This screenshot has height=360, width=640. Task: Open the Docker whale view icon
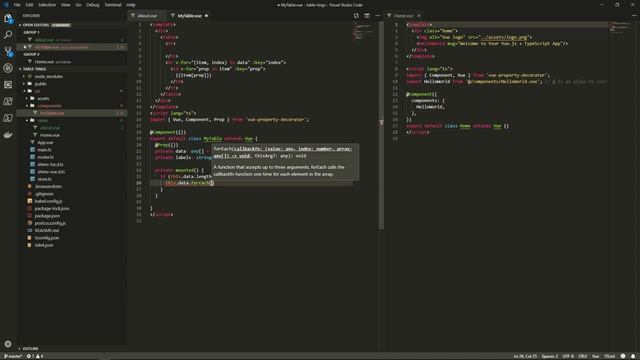click(8, 135)
